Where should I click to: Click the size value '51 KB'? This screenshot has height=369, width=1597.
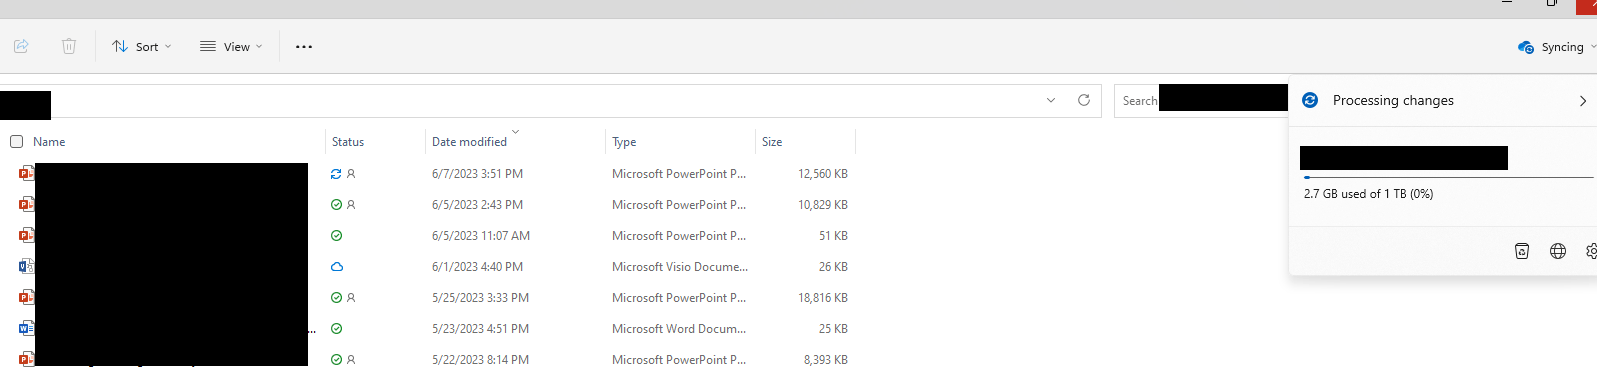tap(833, 236)
